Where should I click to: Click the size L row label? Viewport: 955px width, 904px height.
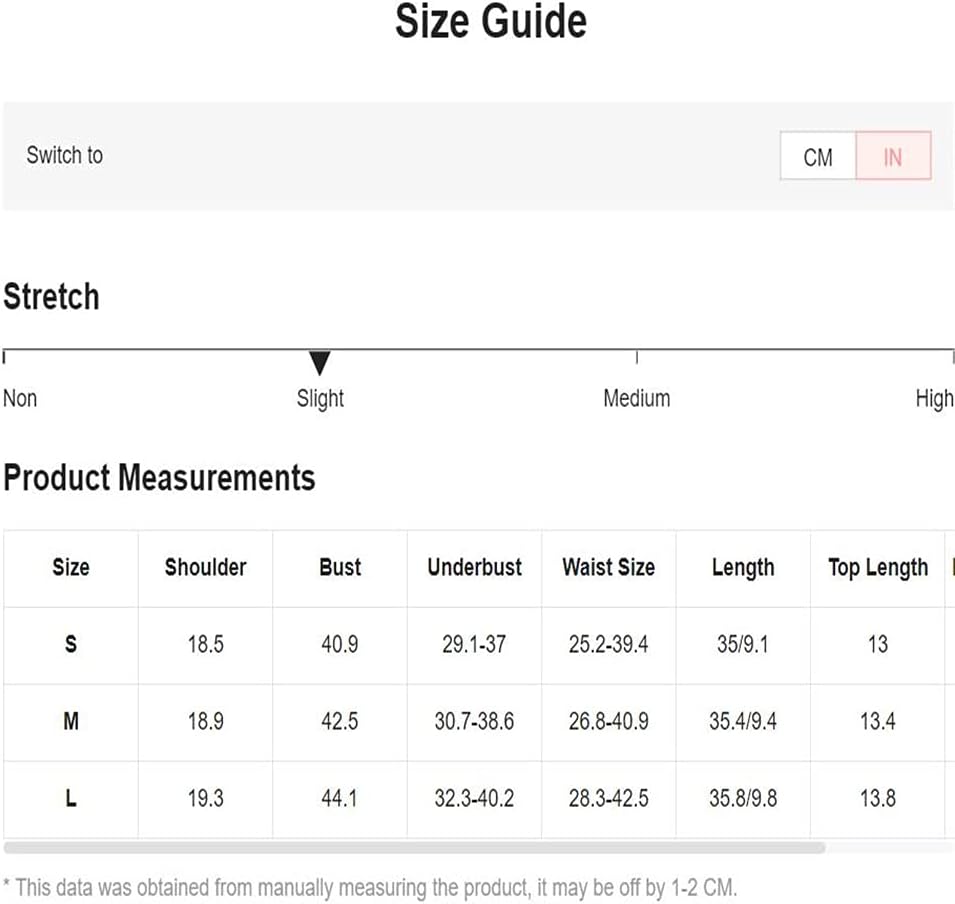point(71,798)
